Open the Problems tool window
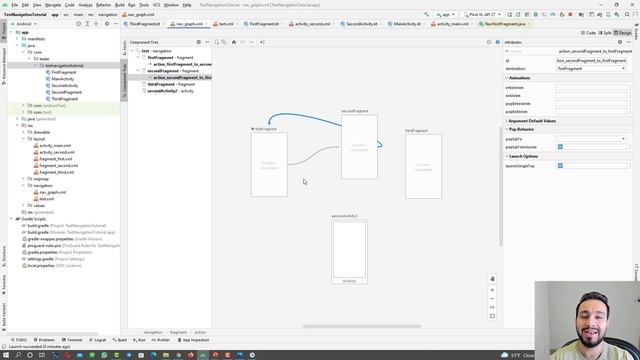640x360 pixels. coord(44,340)
